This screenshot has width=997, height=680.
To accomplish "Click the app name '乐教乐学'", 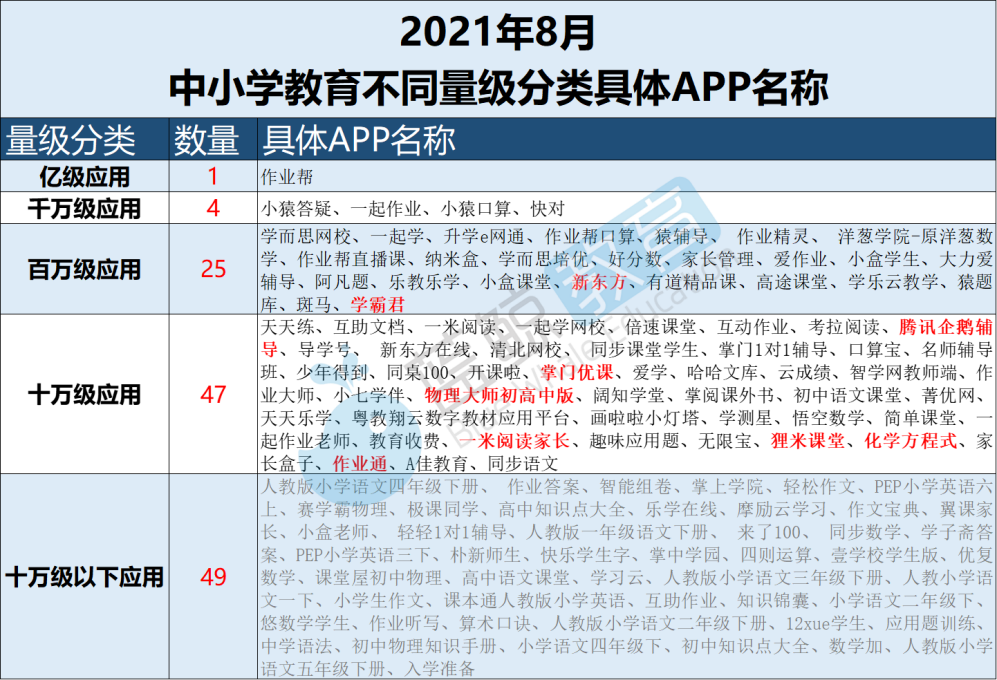I will pos(425,282).
